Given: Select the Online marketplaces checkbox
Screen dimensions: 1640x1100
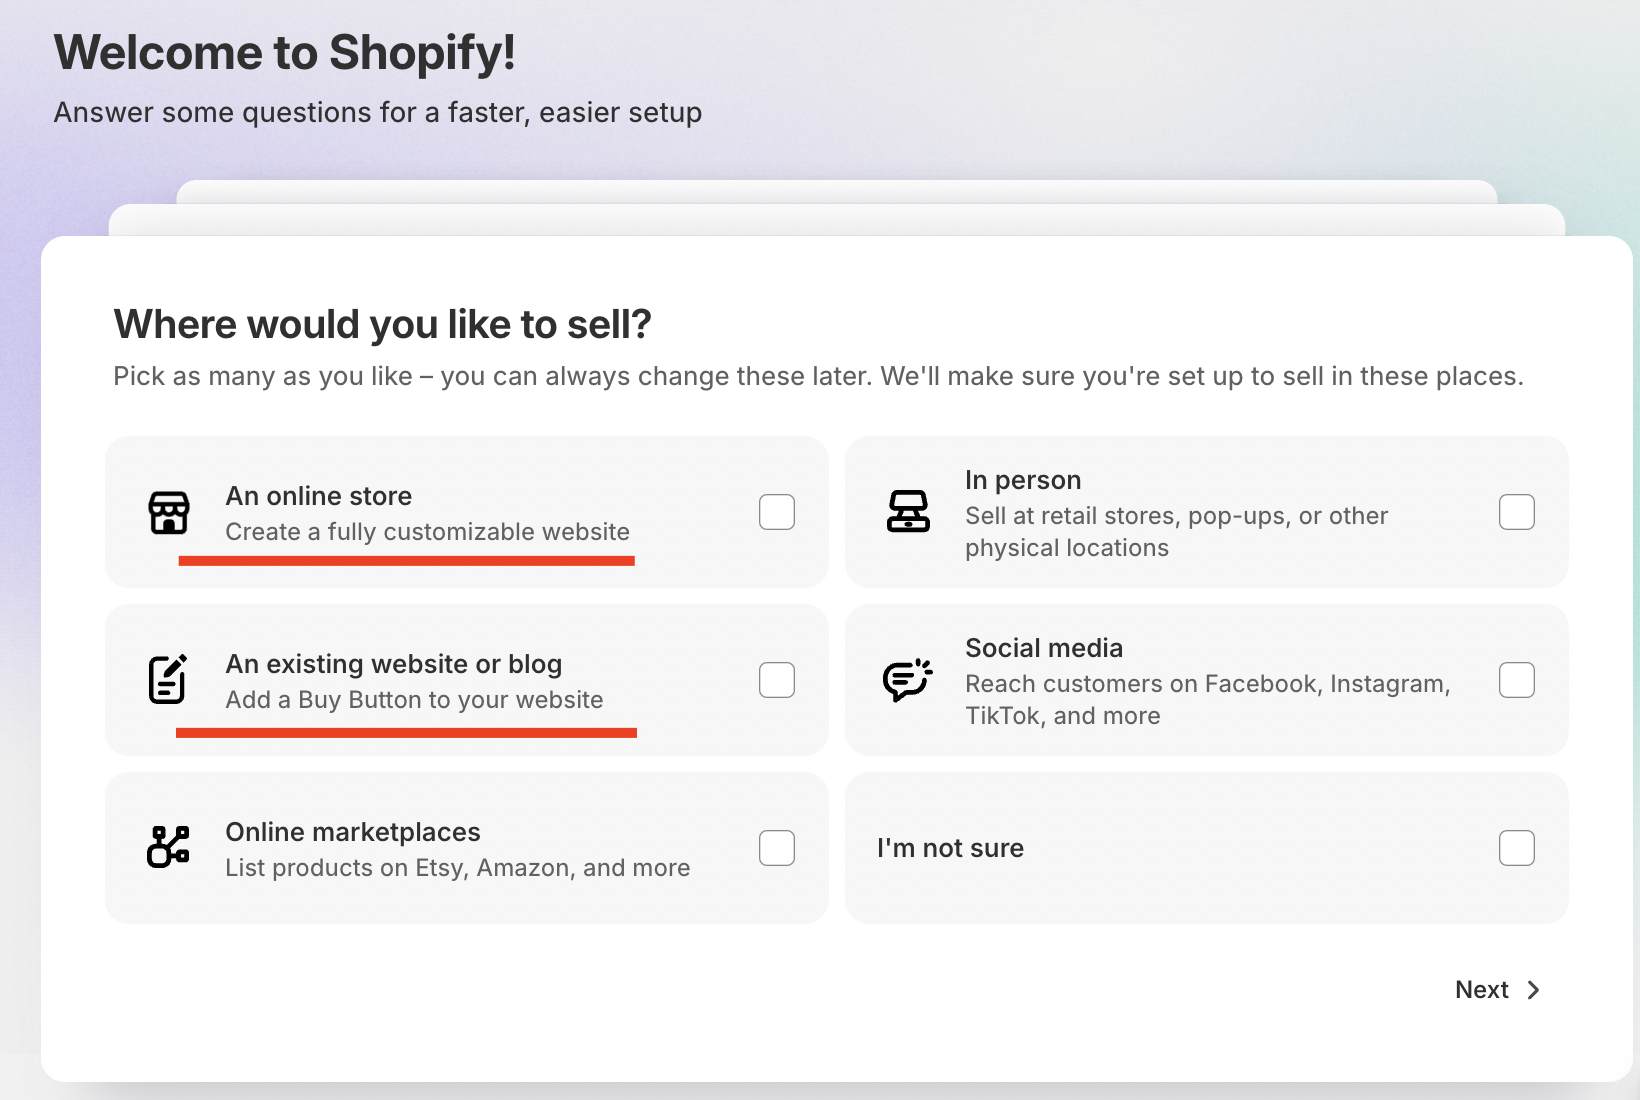Looking at the screenshot, I should [777, 848].
